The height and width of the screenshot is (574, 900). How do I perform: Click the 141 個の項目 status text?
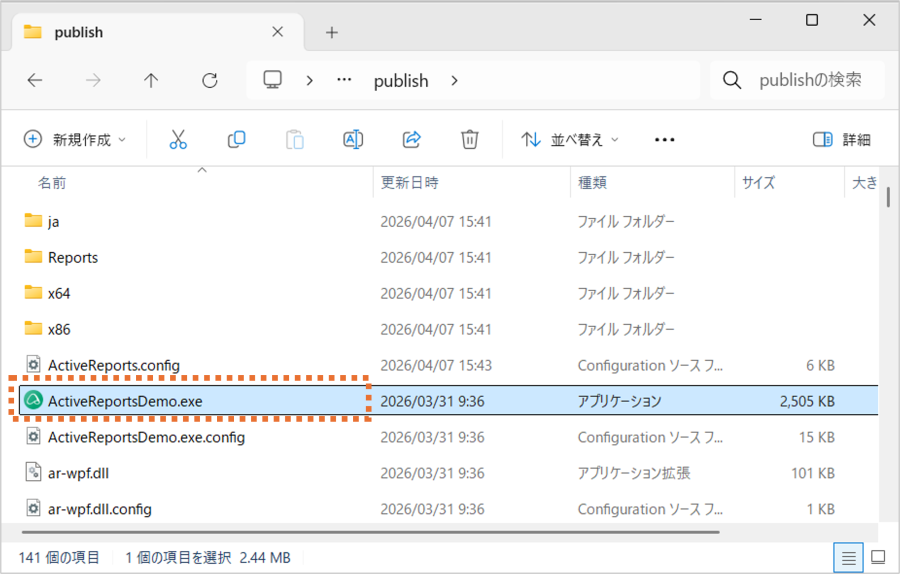point(59,557)
